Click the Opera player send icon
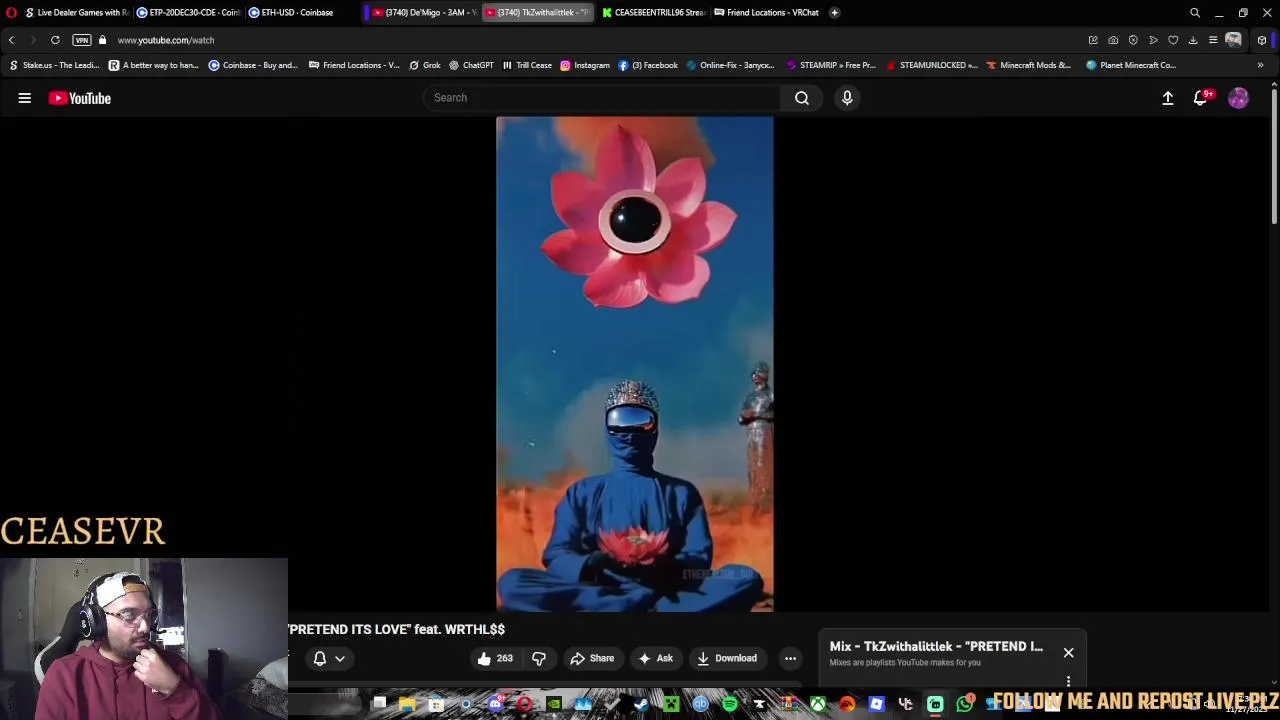The height and width of the screenshot is (720, 1280). click(x=1153, y=40)
